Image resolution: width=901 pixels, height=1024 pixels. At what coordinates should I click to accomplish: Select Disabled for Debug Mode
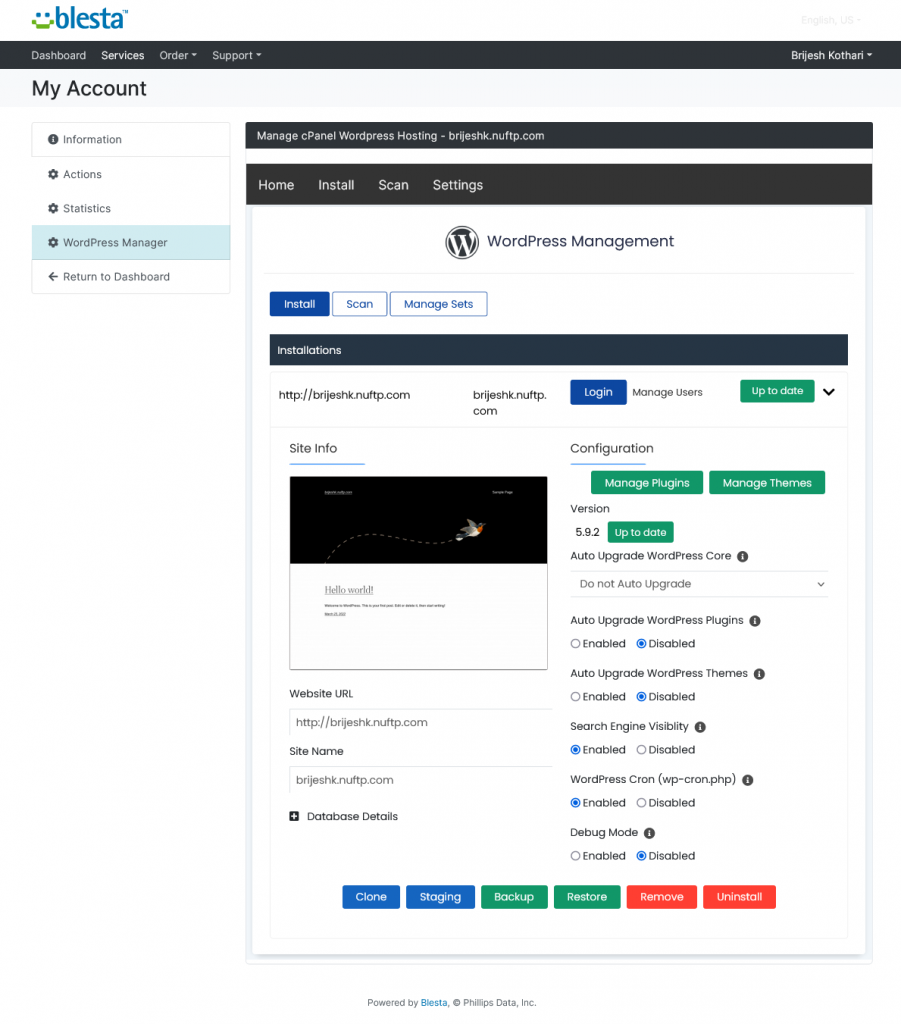pos(641,856)
